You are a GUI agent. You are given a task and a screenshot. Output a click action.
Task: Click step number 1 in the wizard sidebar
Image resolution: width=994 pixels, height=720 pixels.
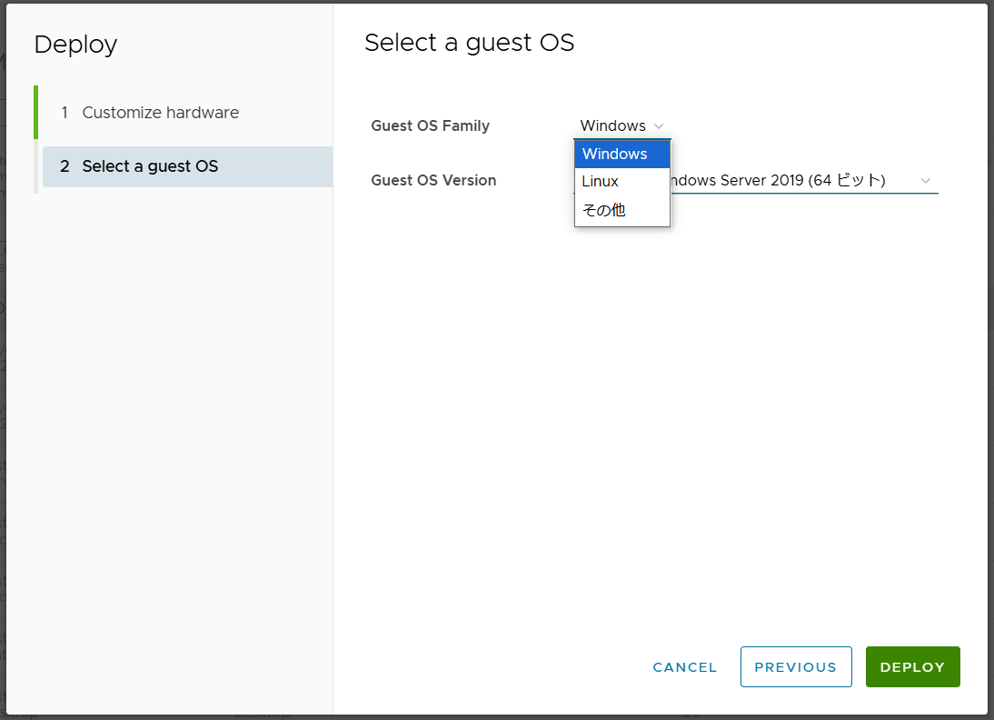[x=65, y=113]
